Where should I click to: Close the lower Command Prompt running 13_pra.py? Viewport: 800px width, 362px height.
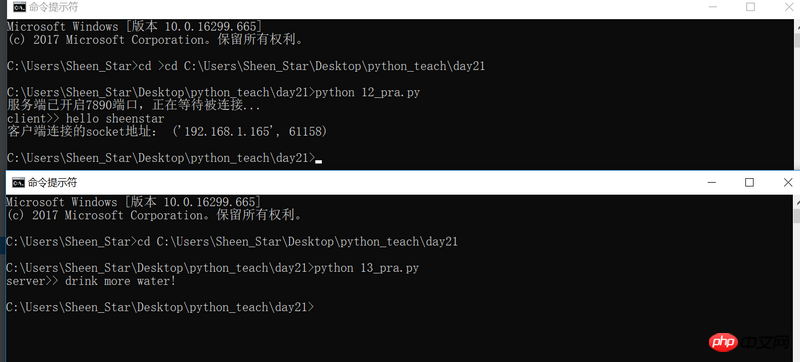coord(788,182)
